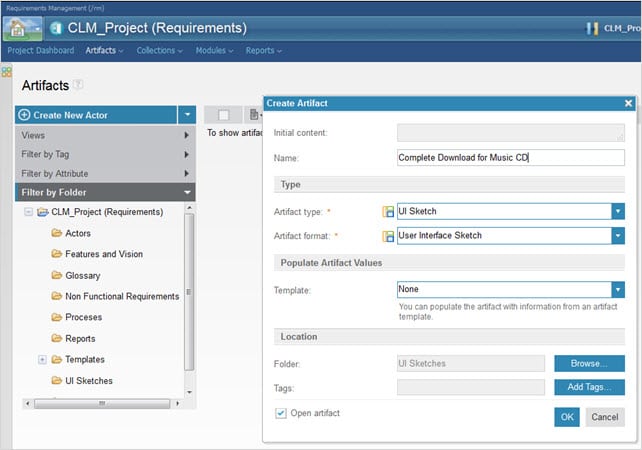
Task: Click the home icon in header
Action: pos(22,27)
